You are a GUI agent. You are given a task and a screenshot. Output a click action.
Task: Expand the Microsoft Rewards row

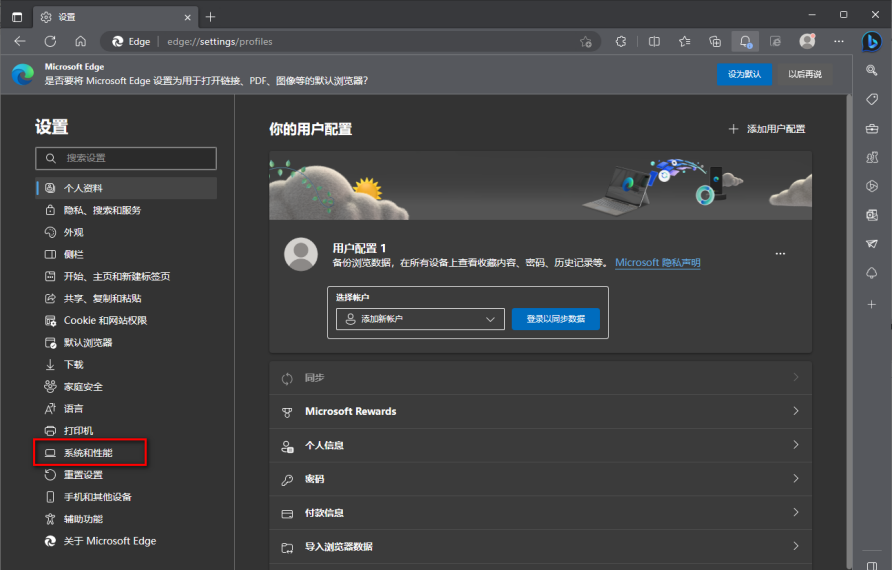pos(540,411)
